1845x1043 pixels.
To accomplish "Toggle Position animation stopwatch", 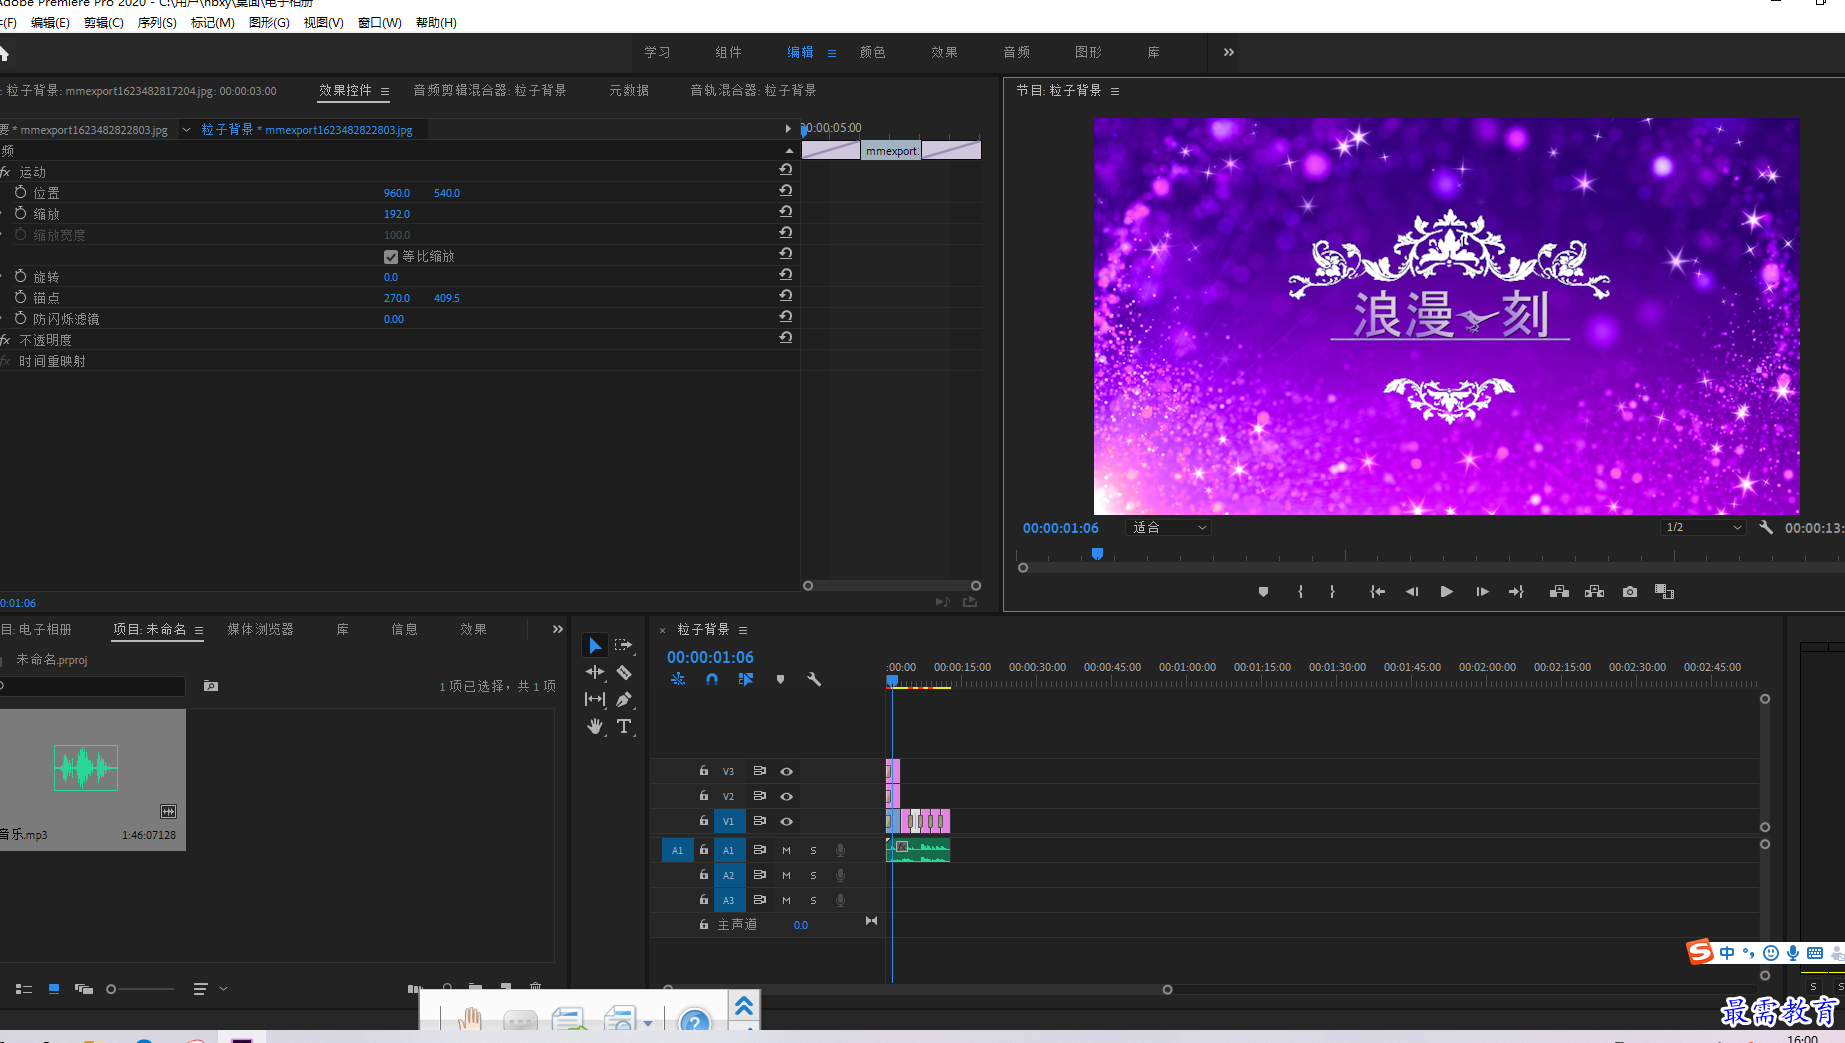I will click(20, 192).
